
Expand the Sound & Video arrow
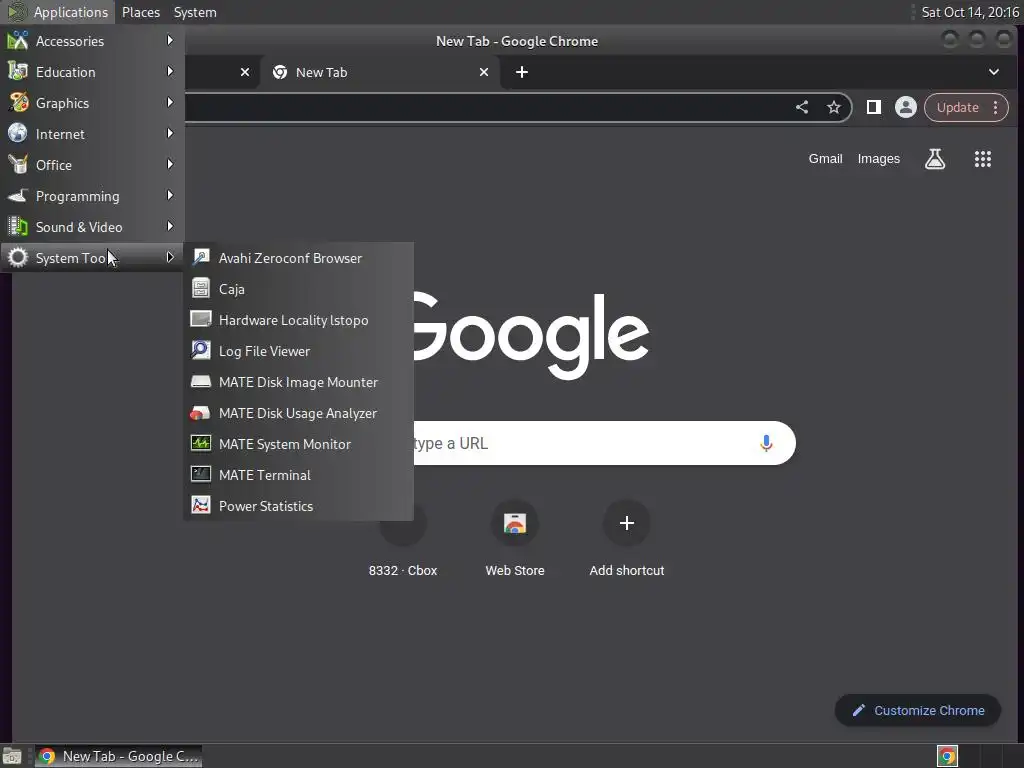coord(170,227)
